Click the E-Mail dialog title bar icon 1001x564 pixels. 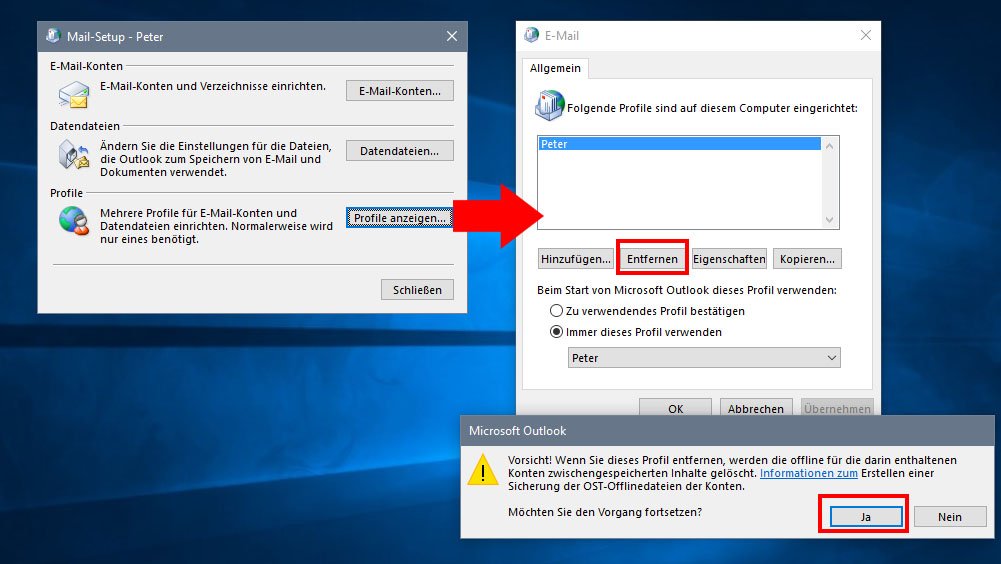click(532, 36)
